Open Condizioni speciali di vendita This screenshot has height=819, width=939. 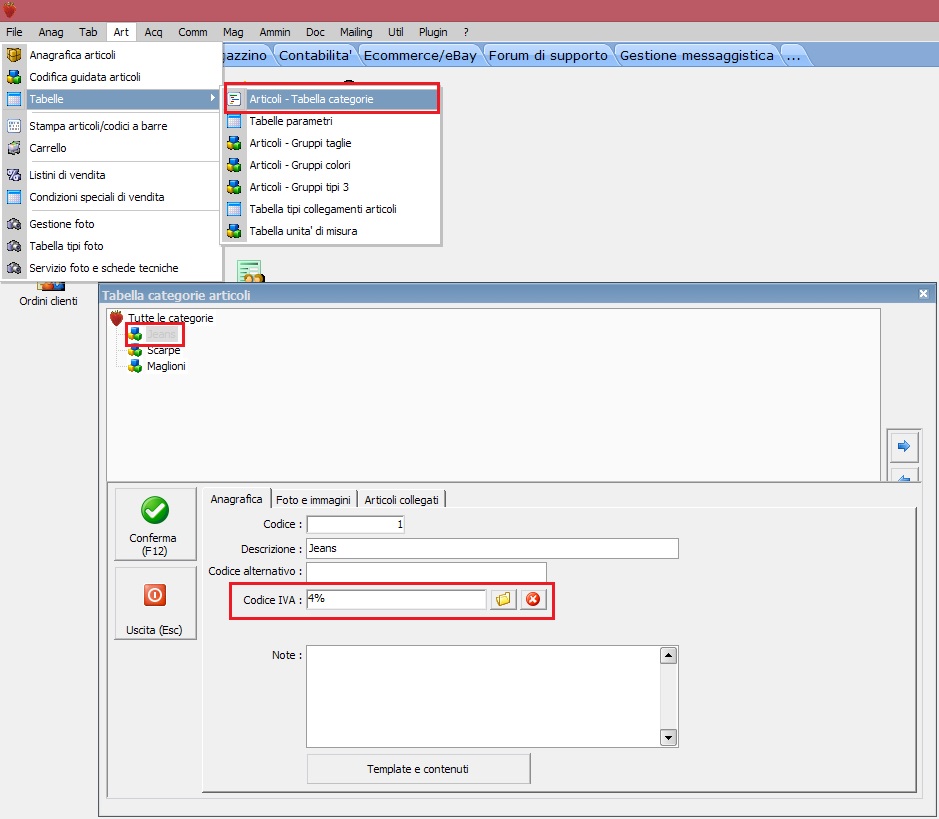[x=111, y=197]
